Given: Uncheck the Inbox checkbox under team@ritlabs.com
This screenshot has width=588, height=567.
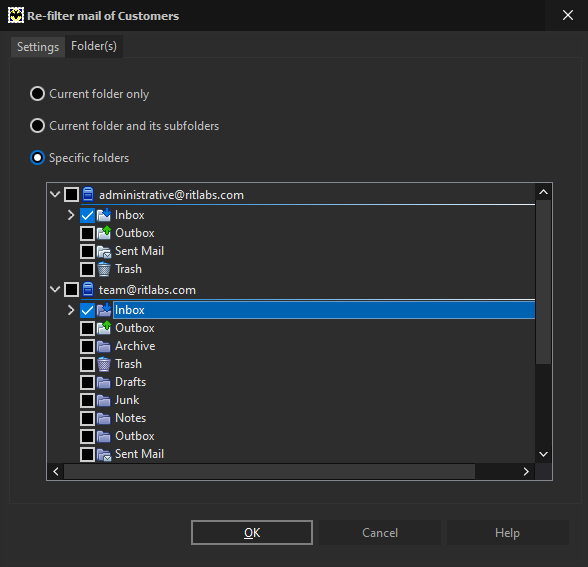Looking at the screenshot, I should click(x=87, y=310).
